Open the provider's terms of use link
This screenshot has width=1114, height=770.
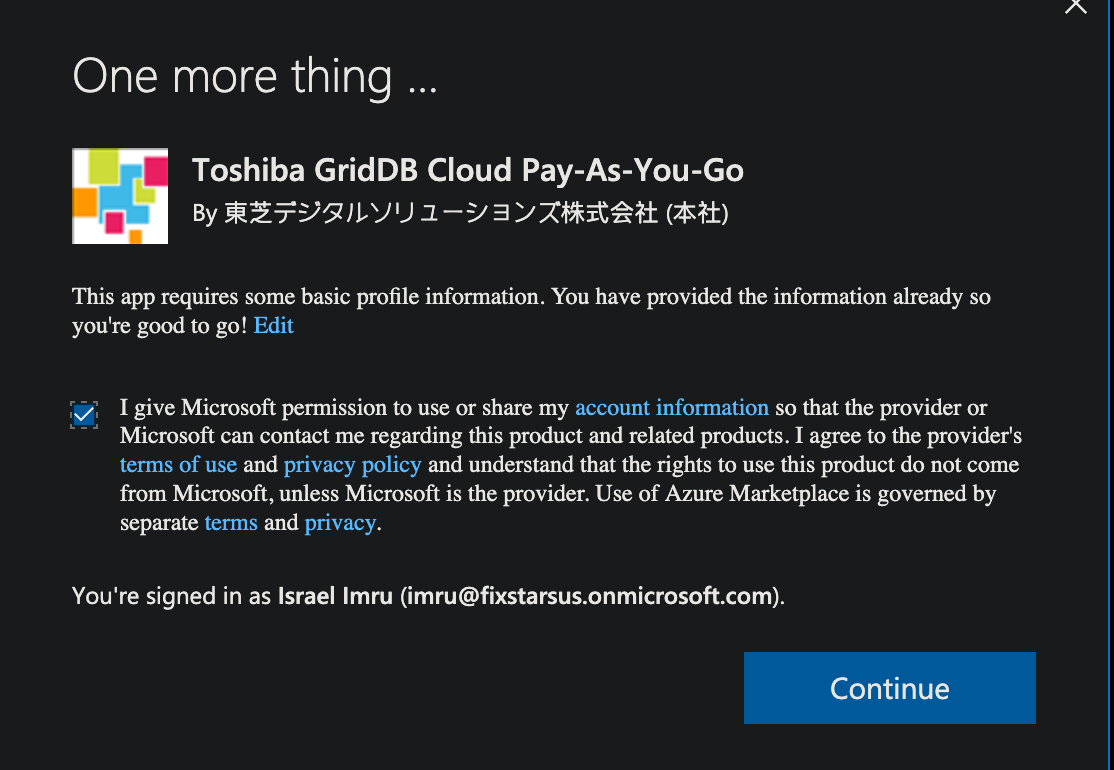coord(178,465)
